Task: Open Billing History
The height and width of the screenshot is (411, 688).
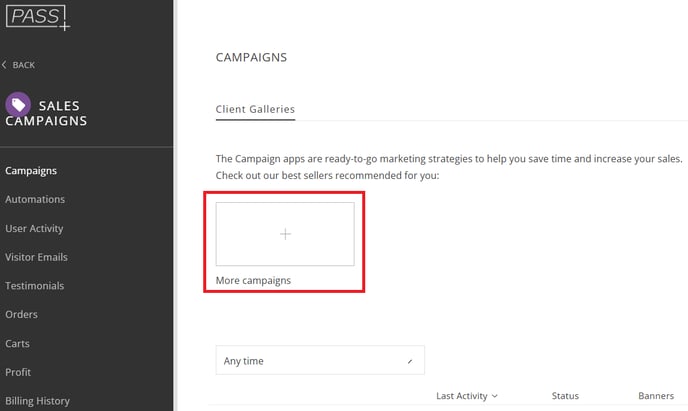Action: click(x=37, y=401)
